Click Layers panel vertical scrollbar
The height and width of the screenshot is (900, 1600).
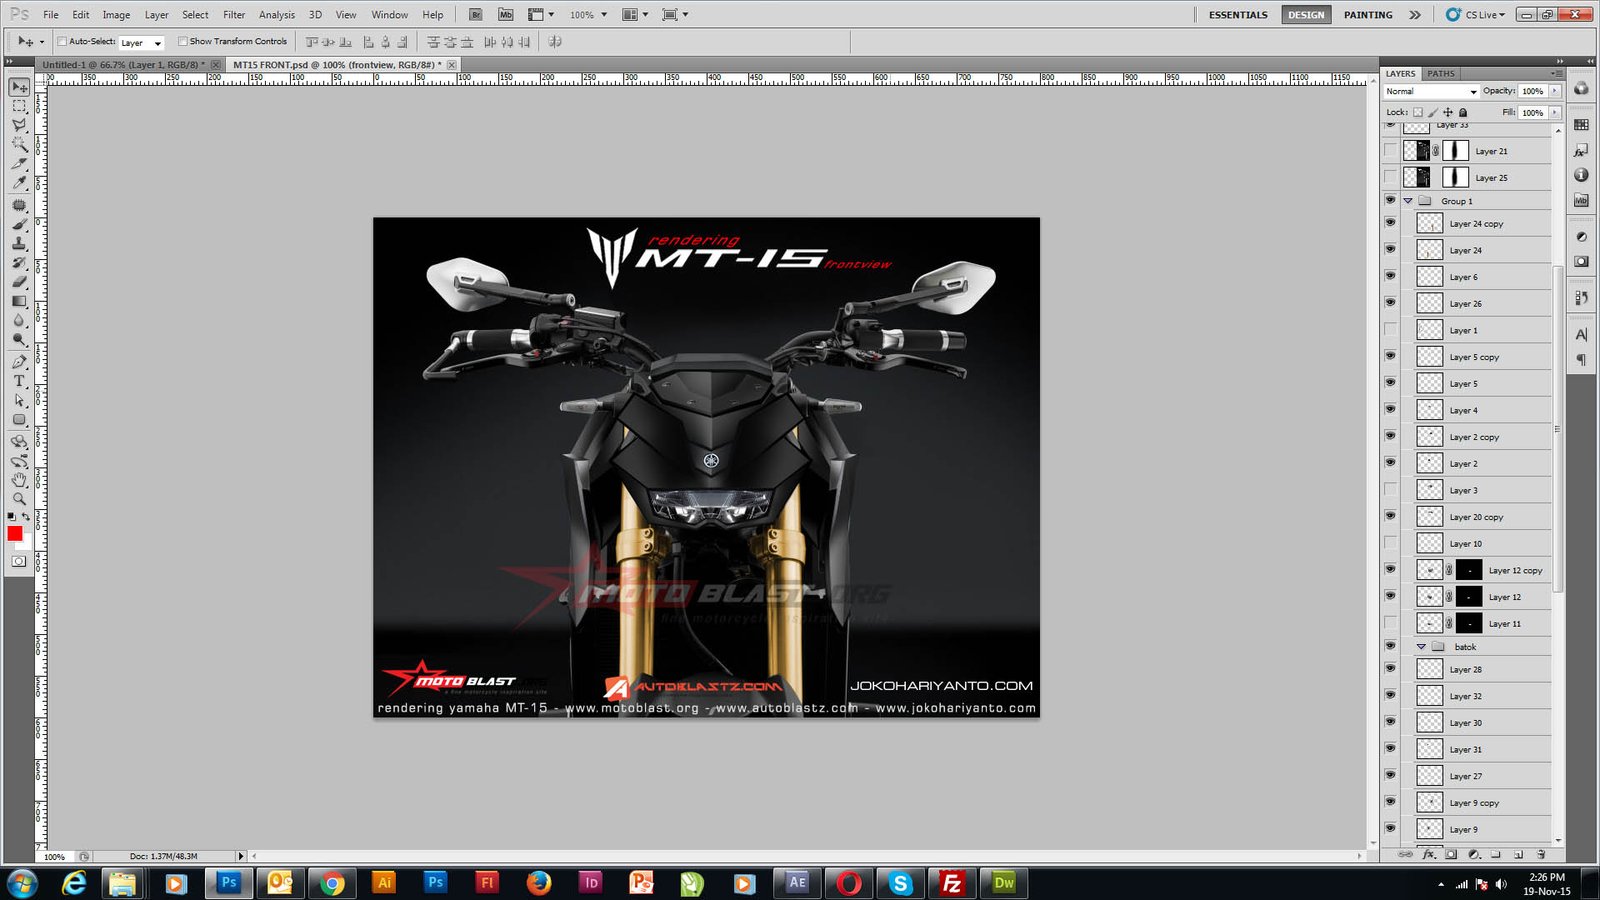(1558, 430)
